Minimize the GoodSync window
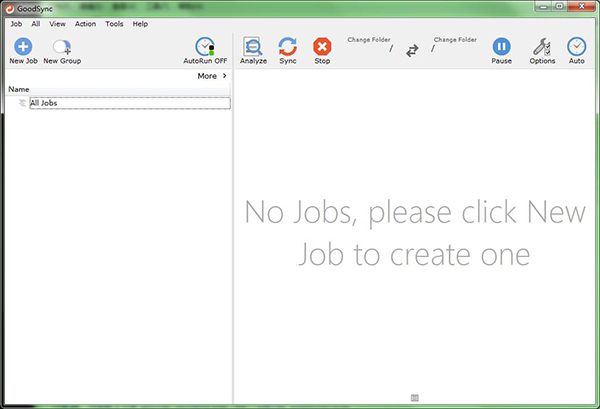Image resolution: width=600 pixels, height=409 pixels. tap(543, 6)
